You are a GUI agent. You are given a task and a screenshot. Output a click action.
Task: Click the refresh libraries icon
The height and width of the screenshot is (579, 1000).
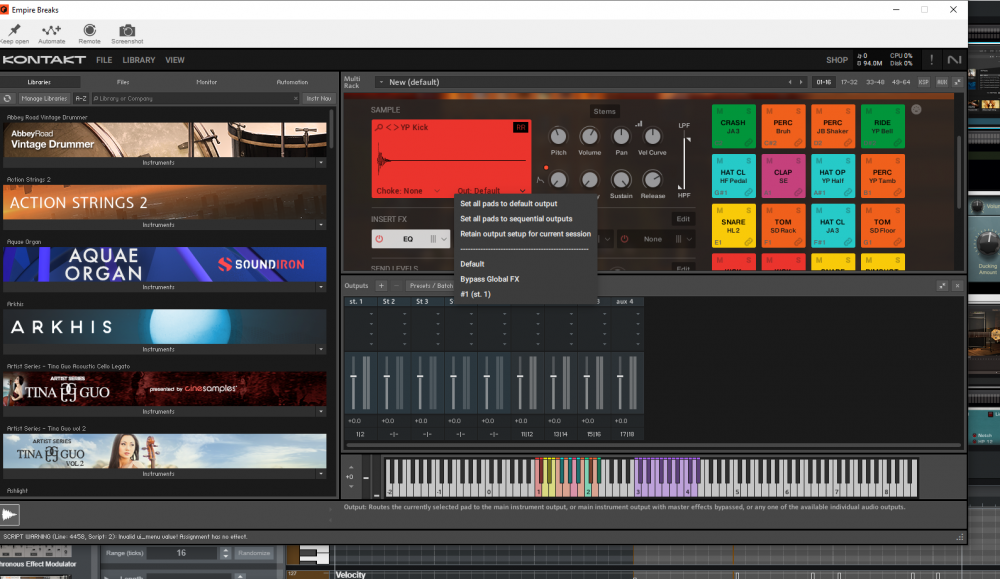coord(8,99)
